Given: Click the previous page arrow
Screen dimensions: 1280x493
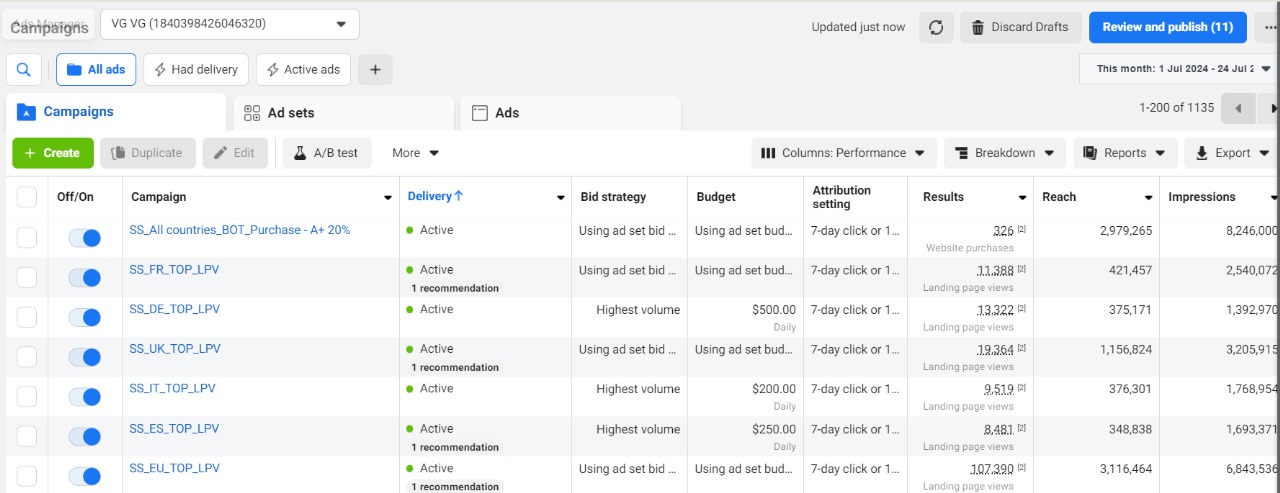Looking at the screenshot, I should pyautogui.click(x=1238, y=108).
